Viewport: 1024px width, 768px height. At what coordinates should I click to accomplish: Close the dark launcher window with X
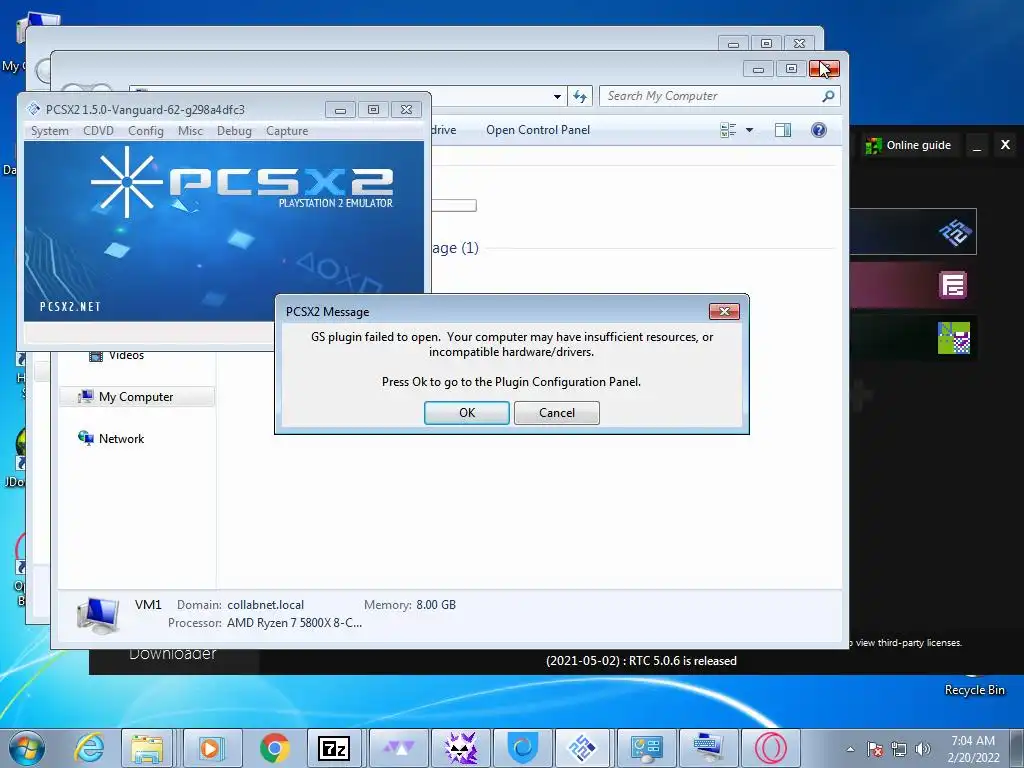pos(1005,145)
